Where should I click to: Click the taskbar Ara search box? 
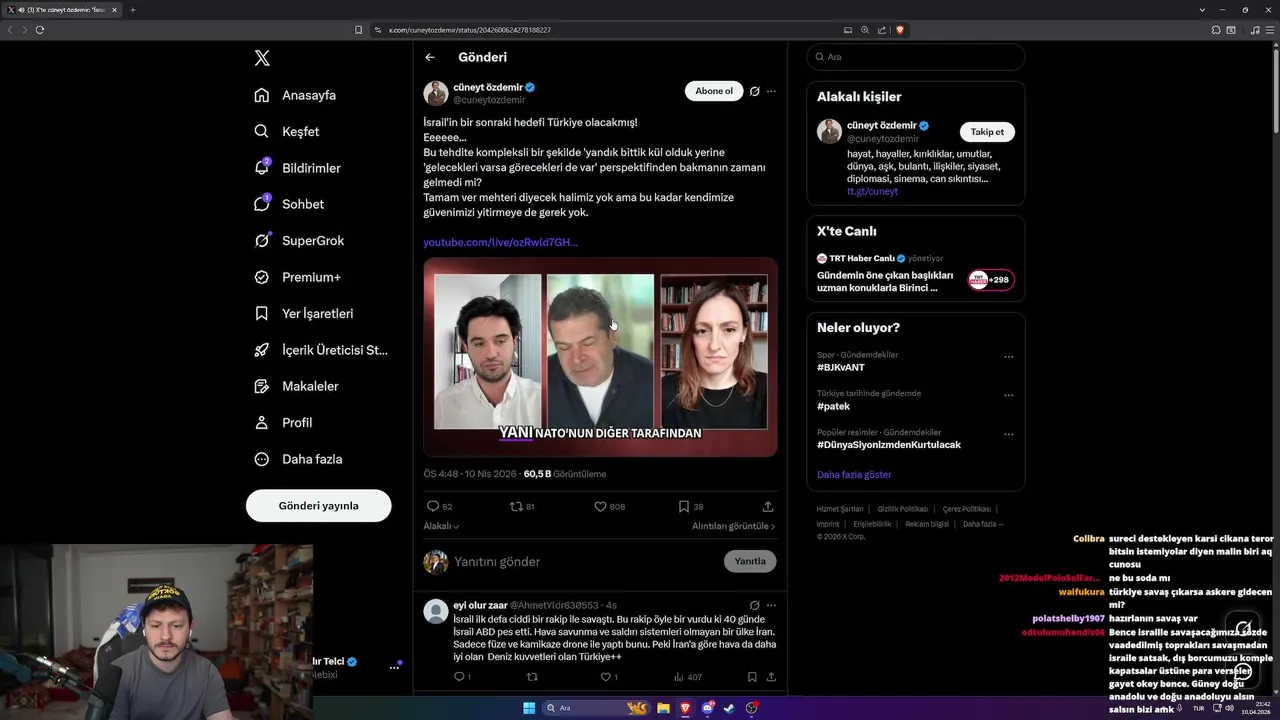pyautogui.click(x=597, y=708)
